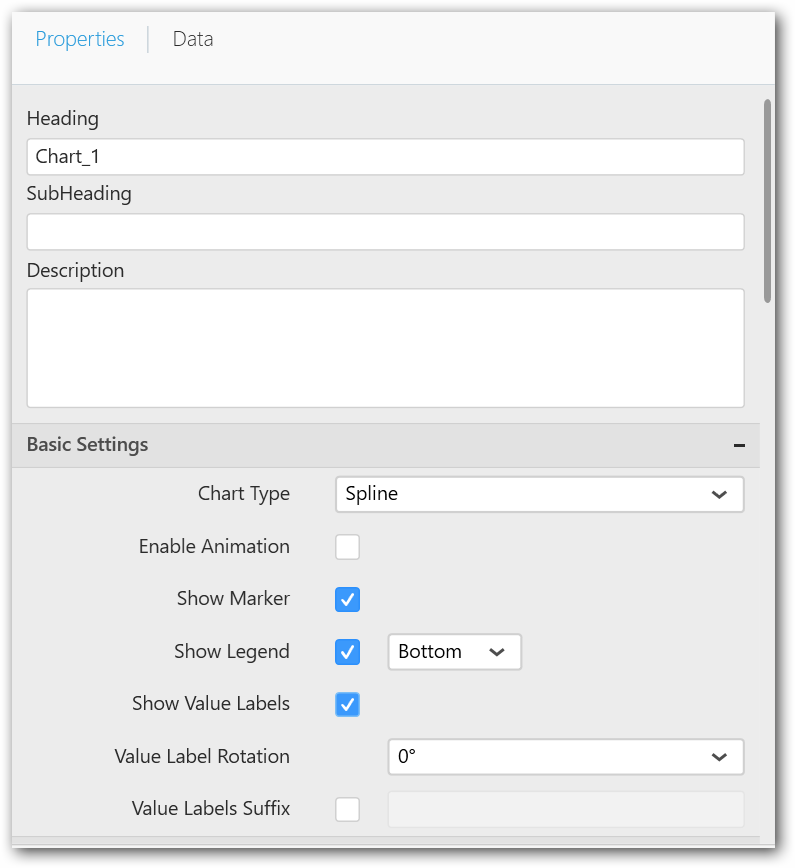Click the chevron arrow in Value Label Rotation
795x868 pixels.
point(718,757)
